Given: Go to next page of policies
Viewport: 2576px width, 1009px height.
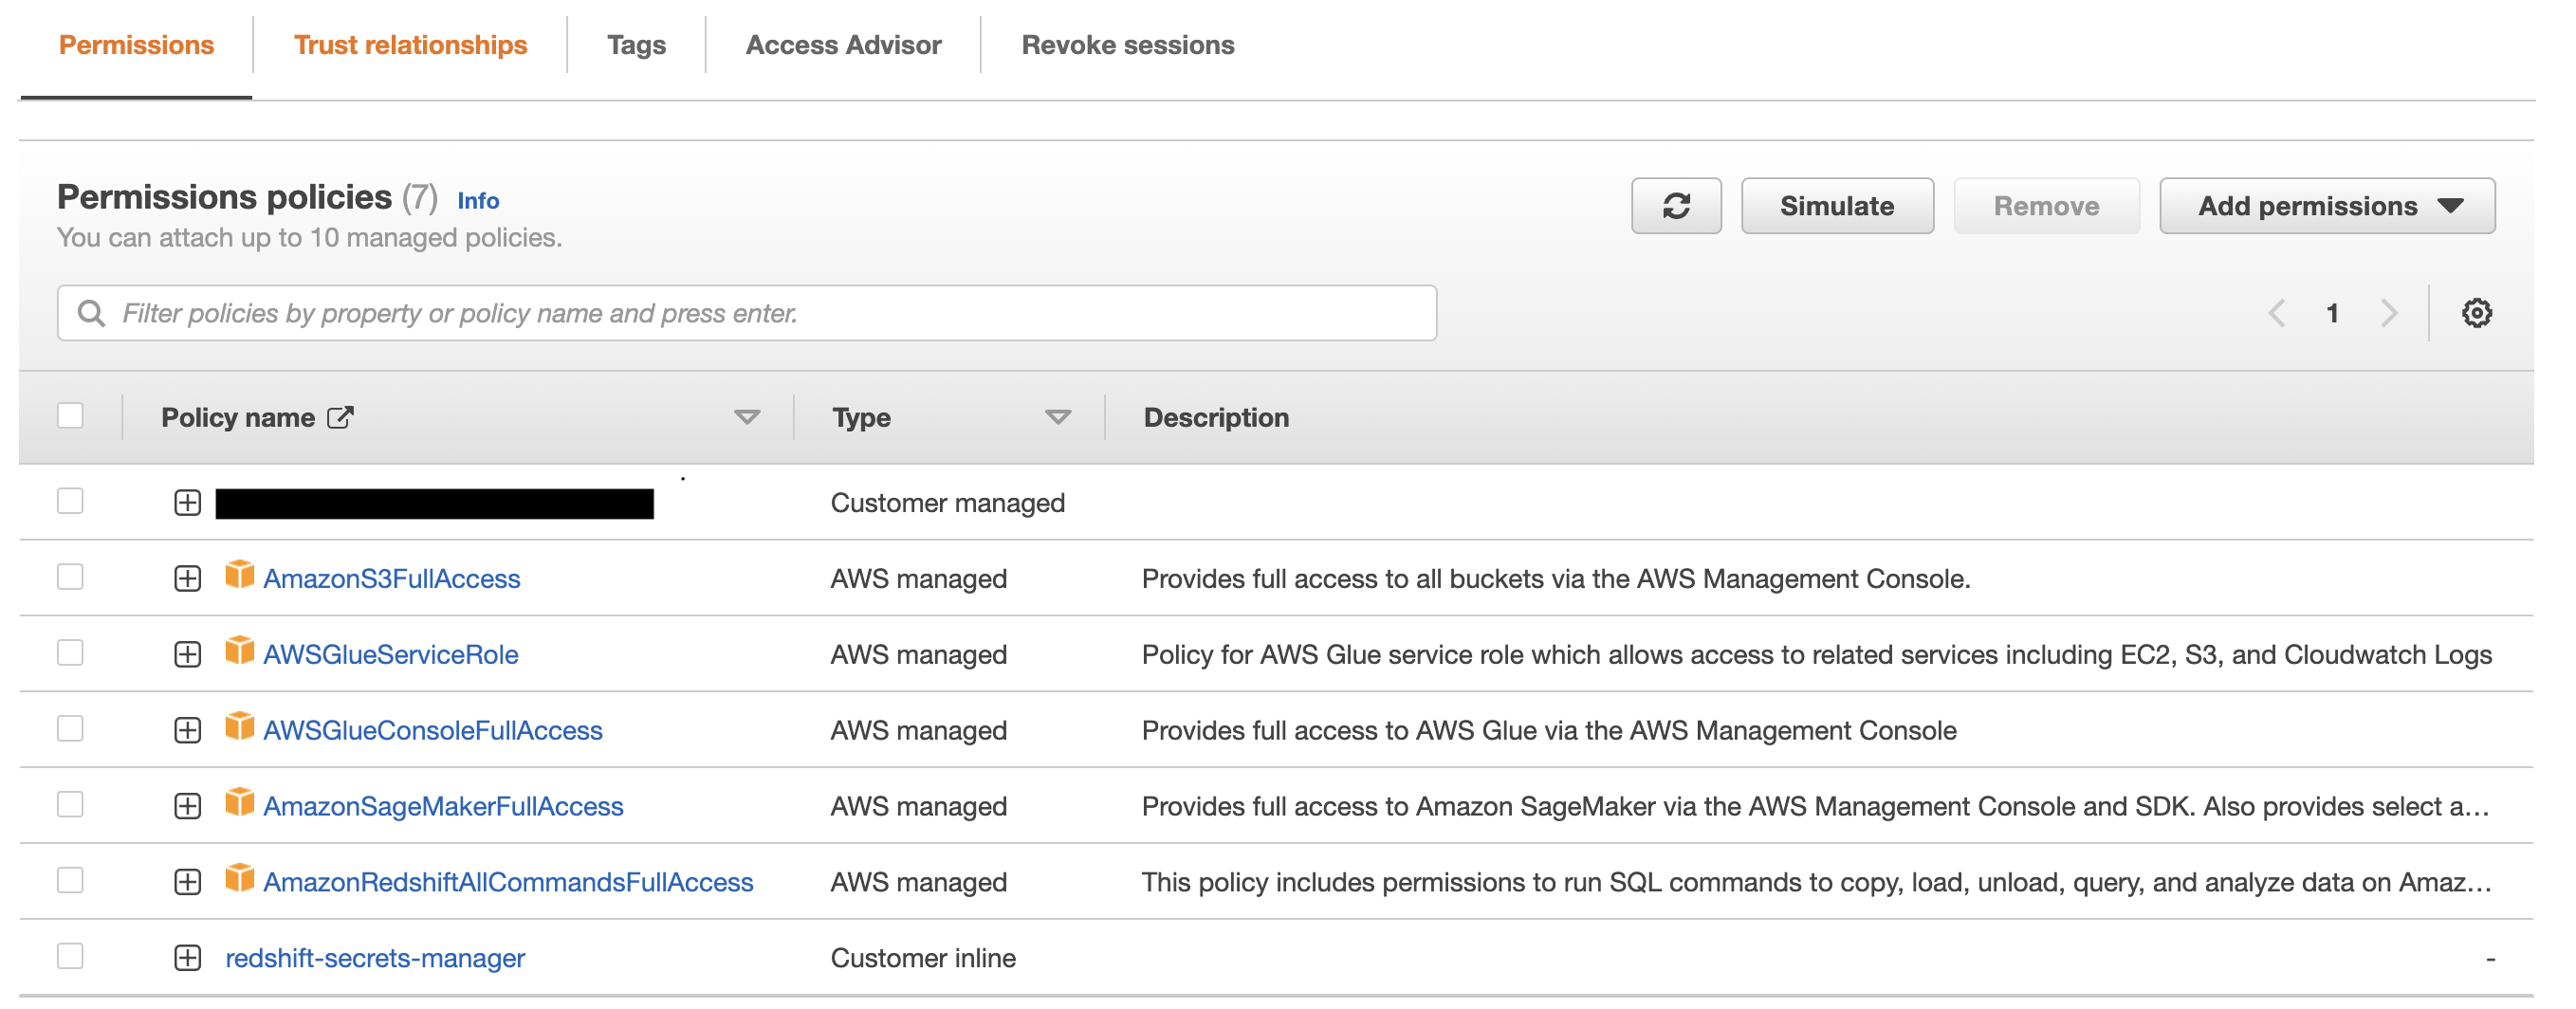Looking at the screenshot, I should click(x=2389, y=313).
